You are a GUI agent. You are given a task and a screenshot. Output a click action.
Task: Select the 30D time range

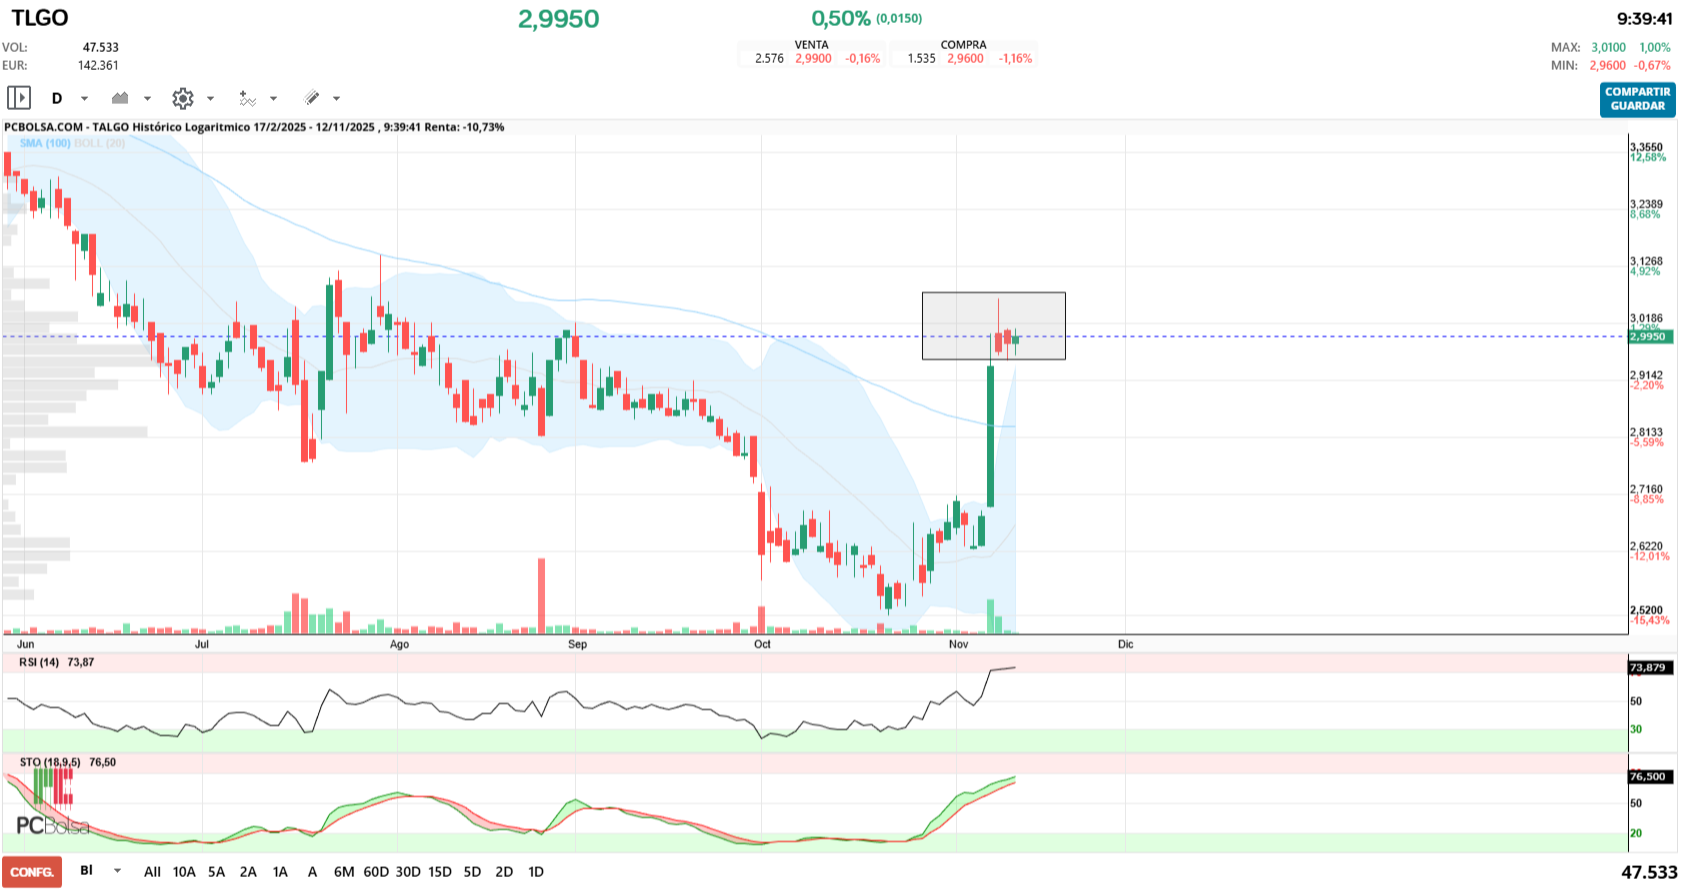[x=408, y=872]
